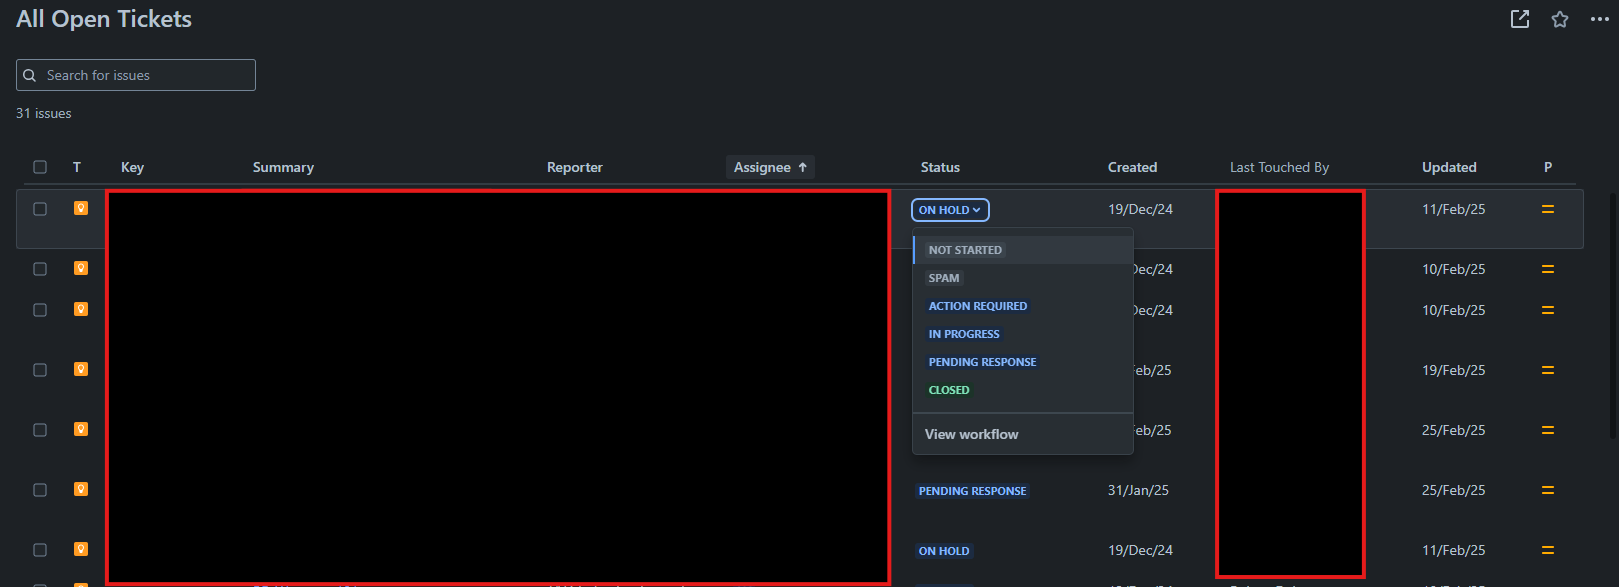Click the All Open Tickets title
This screenshot has height=587, width=1619.
104,19
